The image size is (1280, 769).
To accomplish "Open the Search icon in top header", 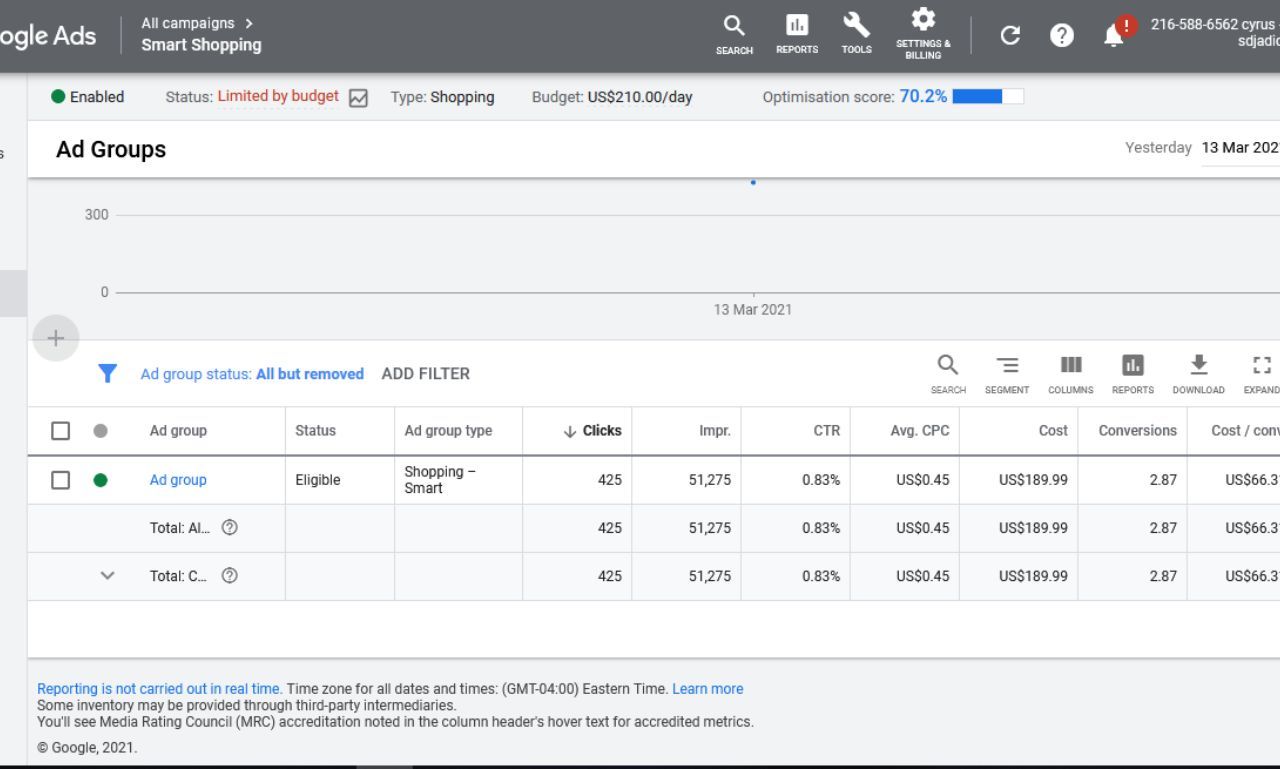I will pyautogui.click(x=734, y=34).
